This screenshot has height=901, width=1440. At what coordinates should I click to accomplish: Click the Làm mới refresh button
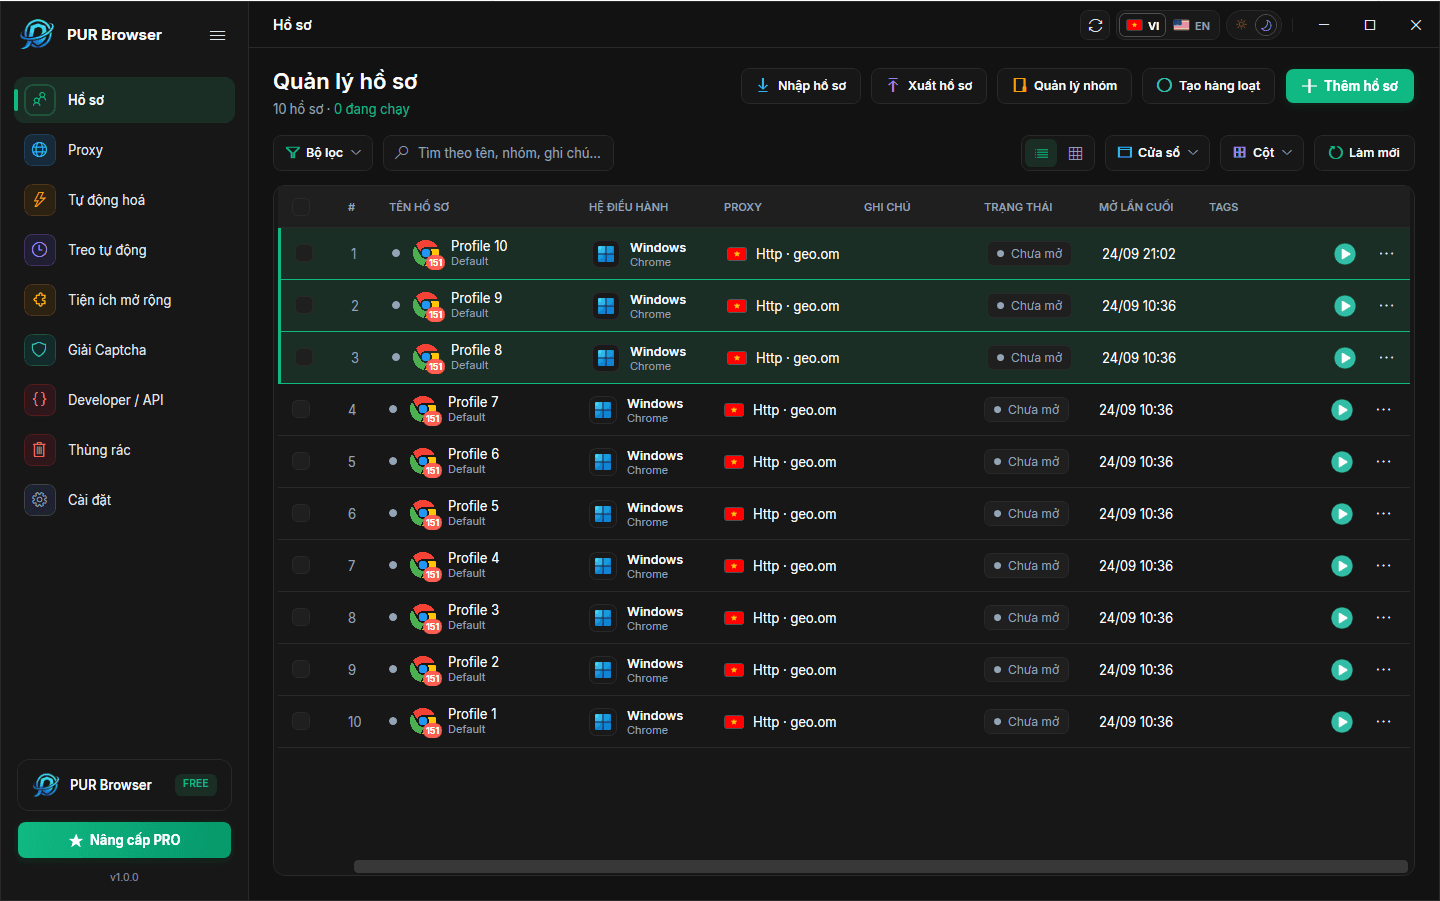click(1364, 153)
